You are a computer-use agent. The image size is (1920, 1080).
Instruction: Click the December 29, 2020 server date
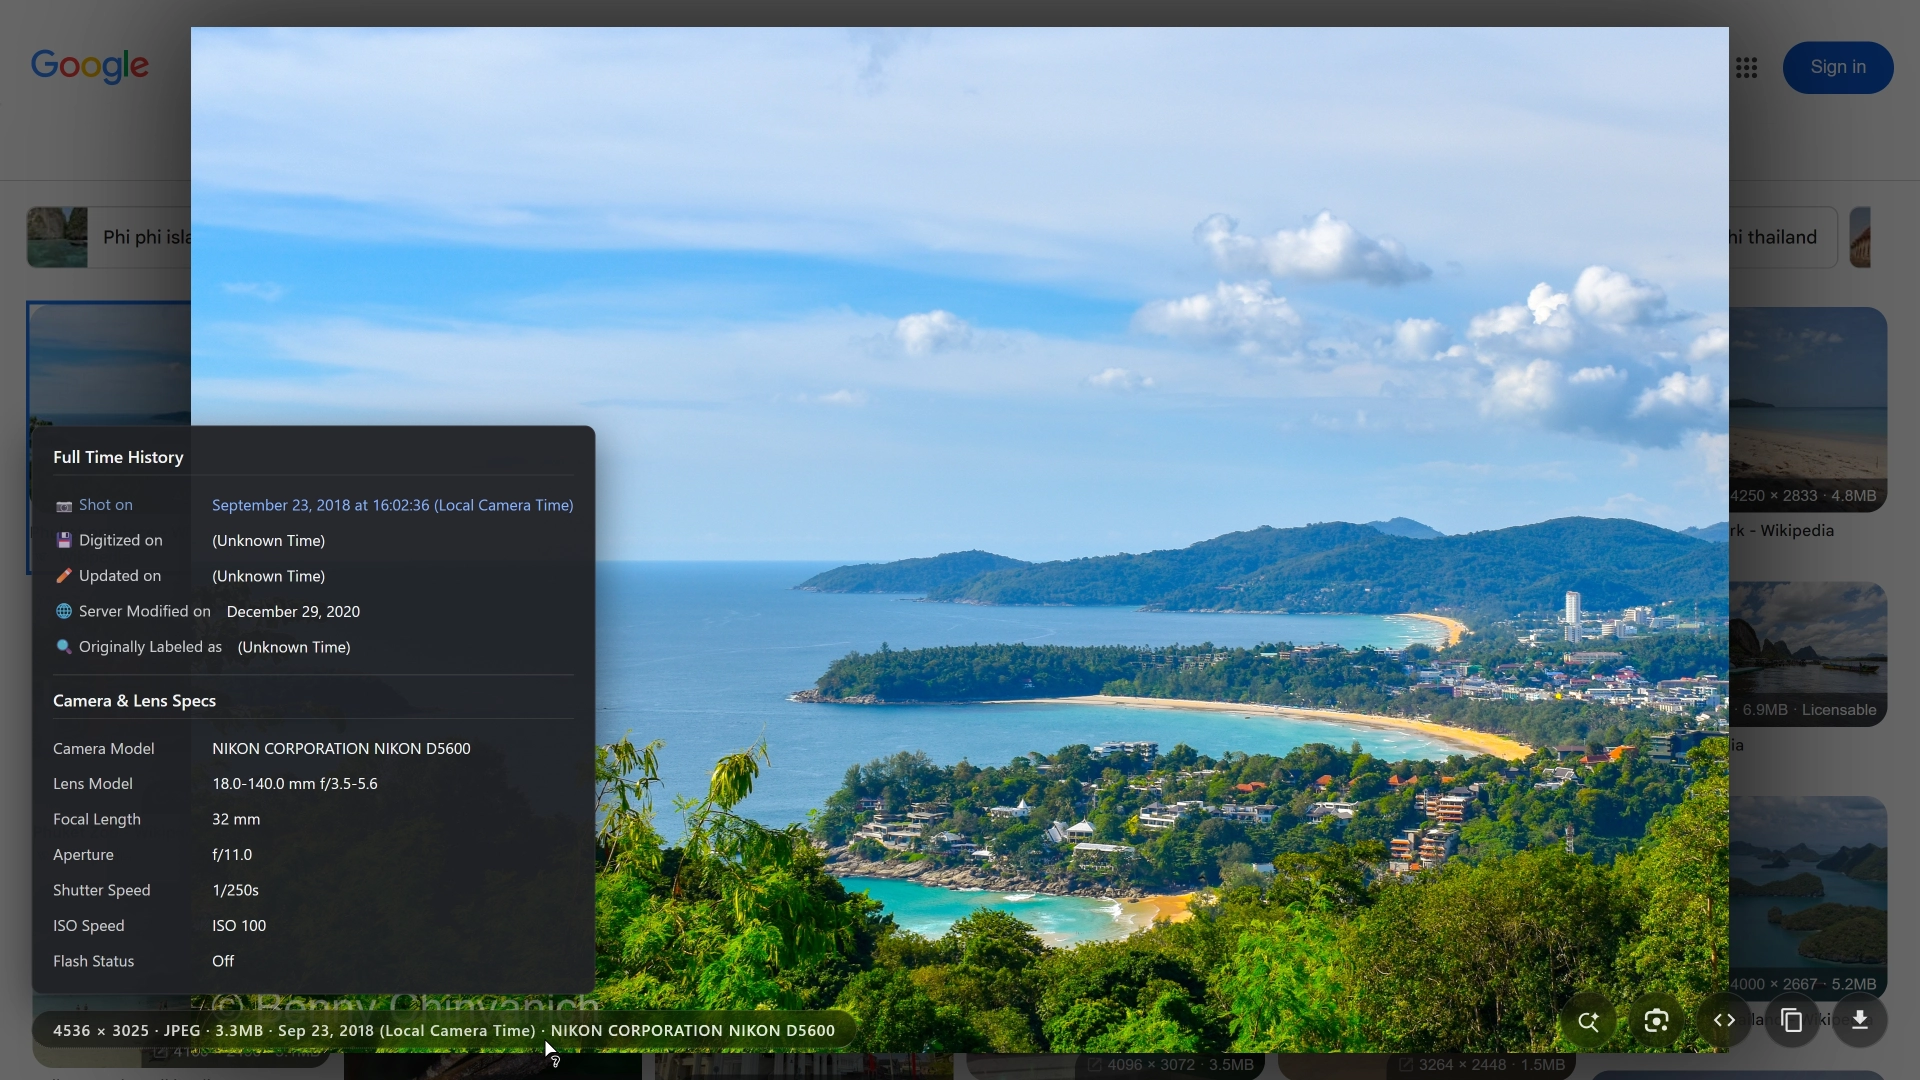coord(293,612)
